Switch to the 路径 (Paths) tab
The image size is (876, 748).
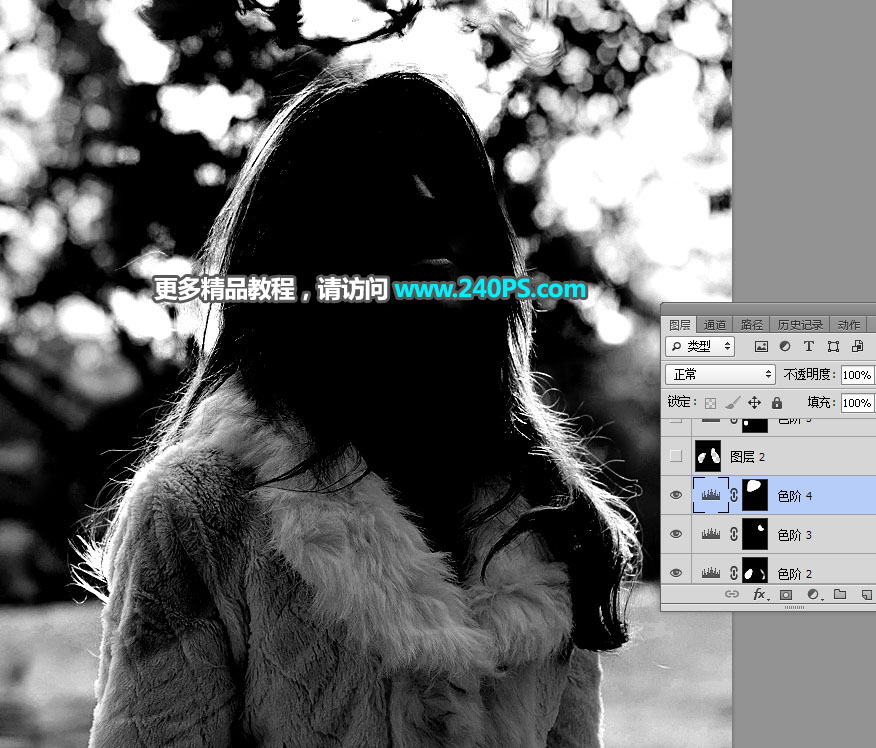(x=751, y=325)
